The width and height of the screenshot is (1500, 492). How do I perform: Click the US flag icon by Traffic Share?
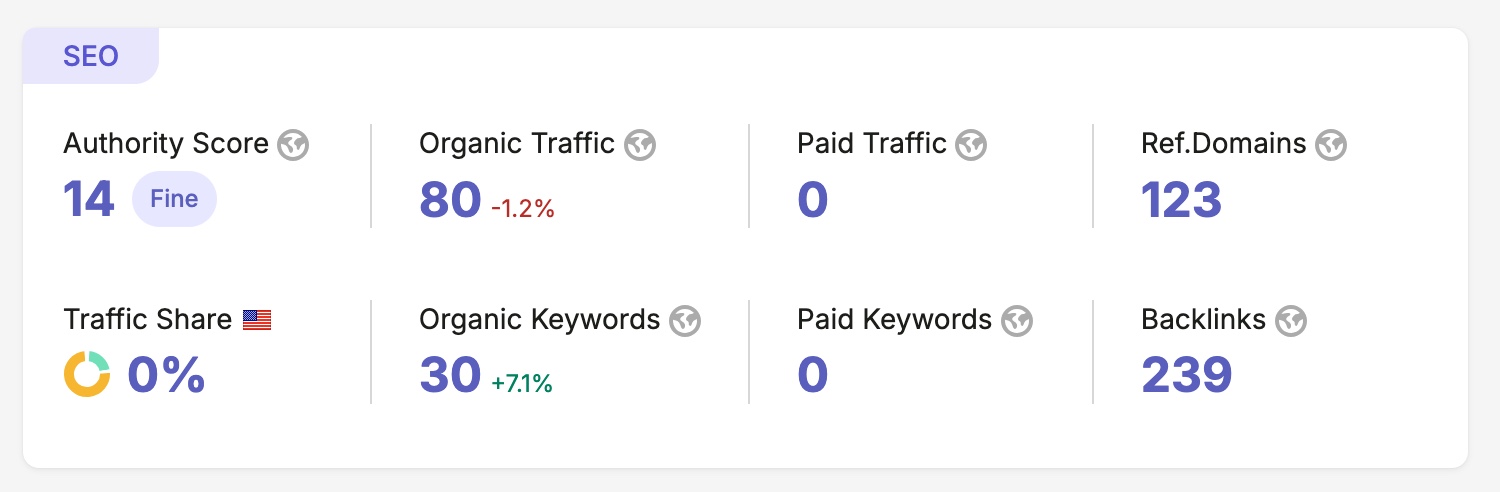(x=257, y=320)
